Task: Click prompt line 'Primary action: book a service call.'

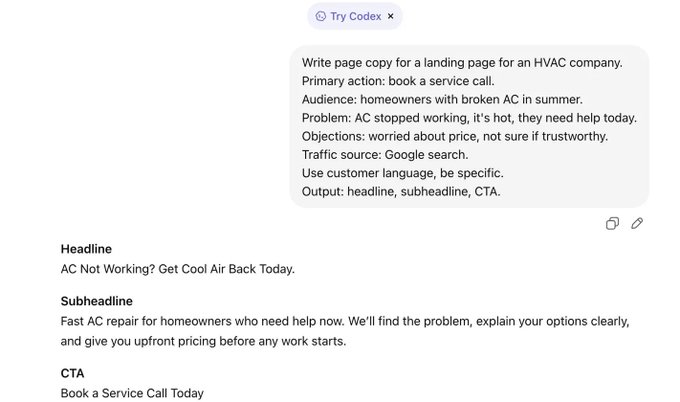Action: [x=398, y=81]
